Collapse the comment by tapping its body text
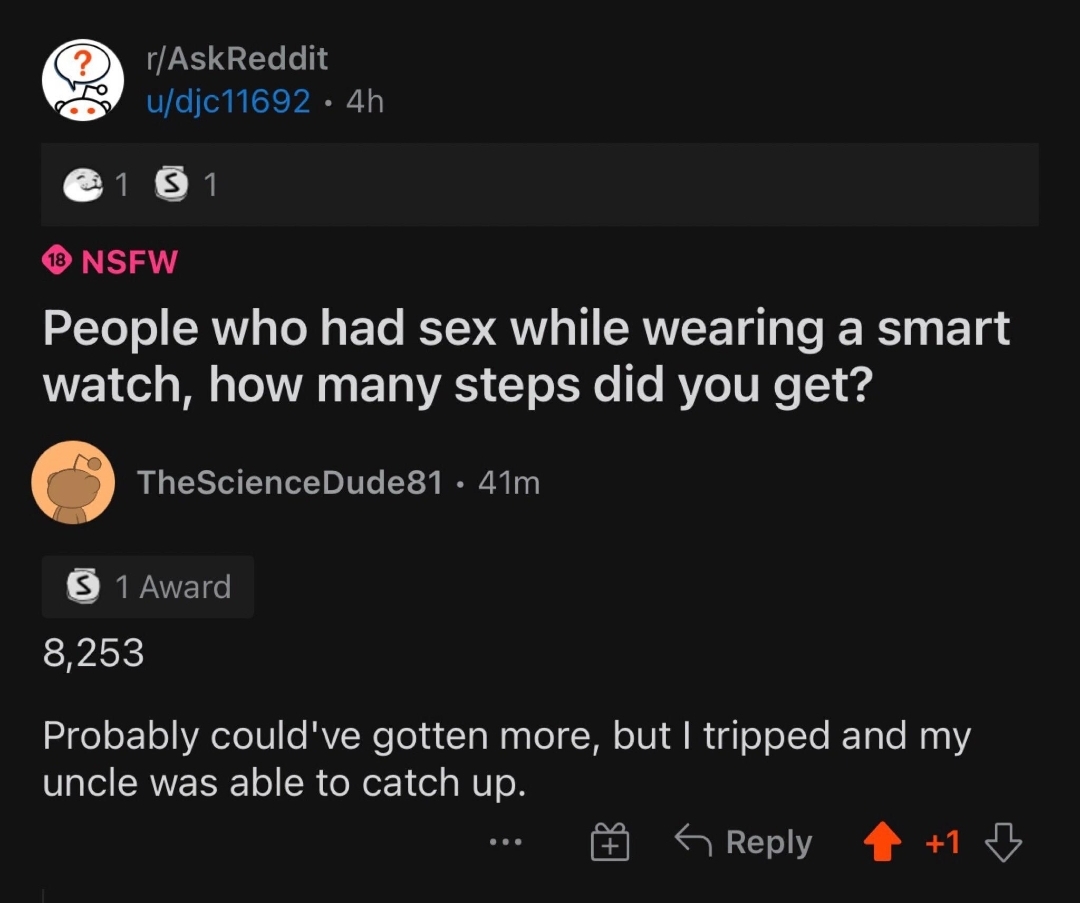The height and width of the screenshot is (903, 1080). pyautogui.click(x=505, y=758)
